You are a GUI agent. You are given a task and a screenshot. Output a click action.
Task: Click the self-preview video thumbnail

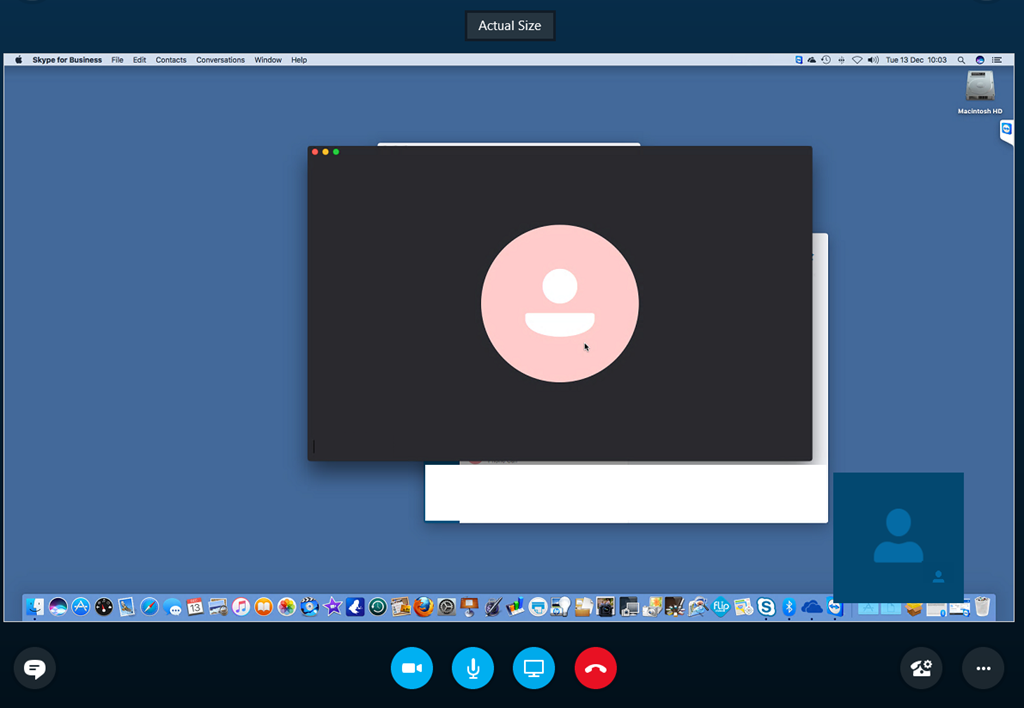pyautogui.click(x=898, y=537)
